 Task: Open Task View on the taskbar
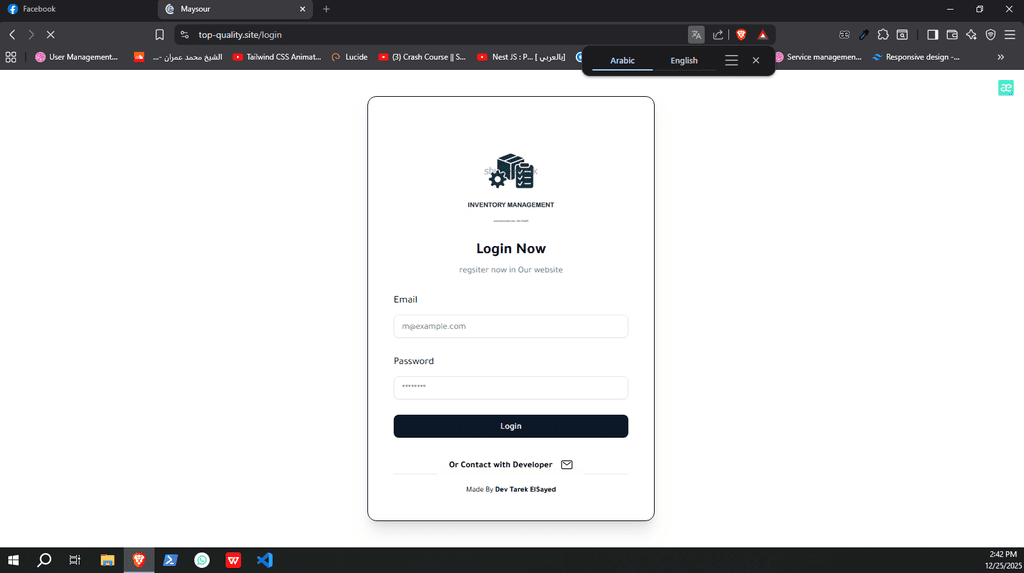[75, 560]
